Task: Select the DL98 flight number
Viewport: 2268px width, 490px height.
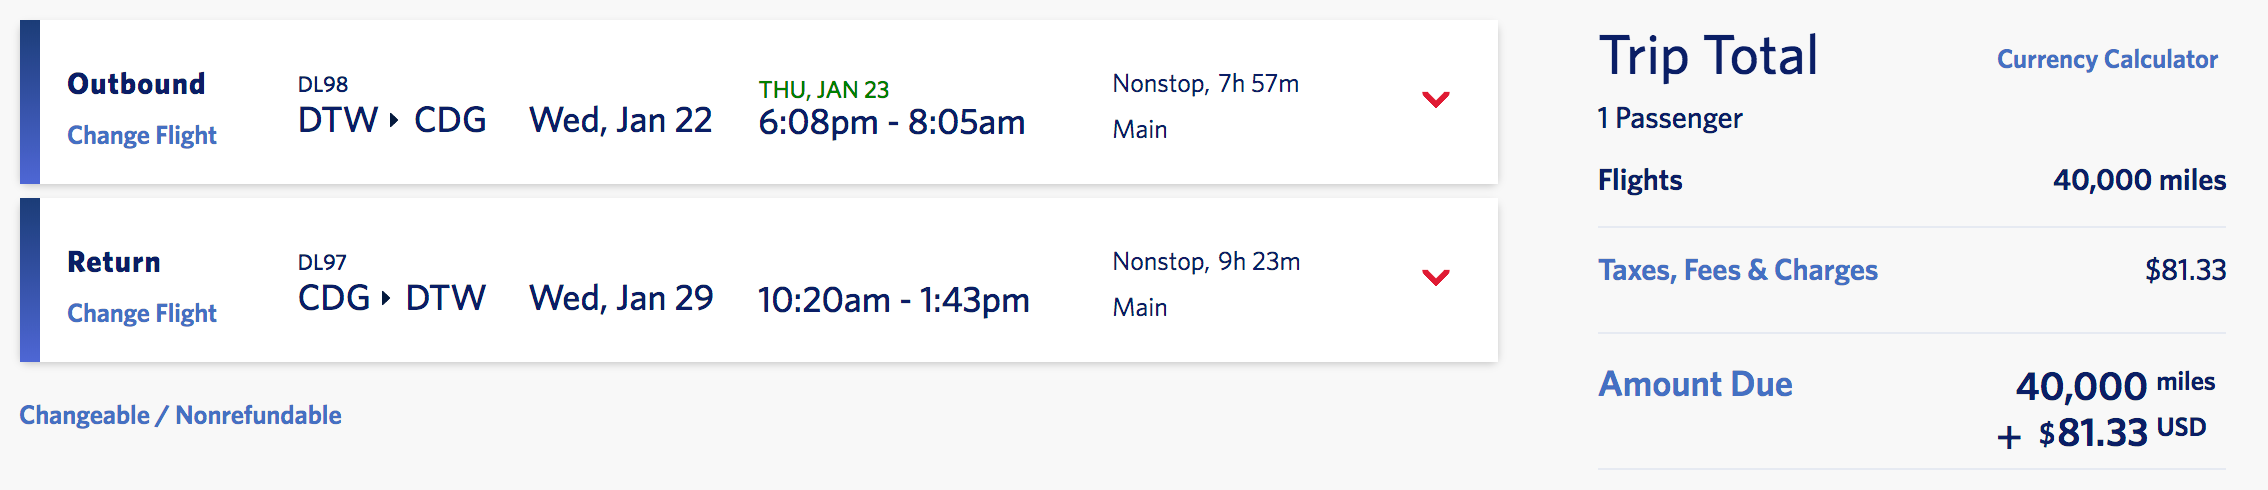Action: [323, 85]
